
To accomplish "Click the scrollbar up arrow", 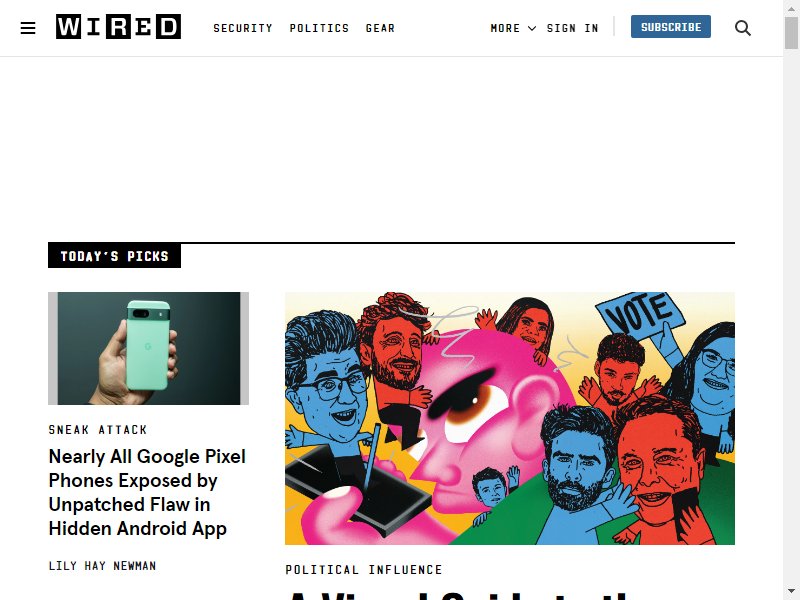I will coord(791,6).
